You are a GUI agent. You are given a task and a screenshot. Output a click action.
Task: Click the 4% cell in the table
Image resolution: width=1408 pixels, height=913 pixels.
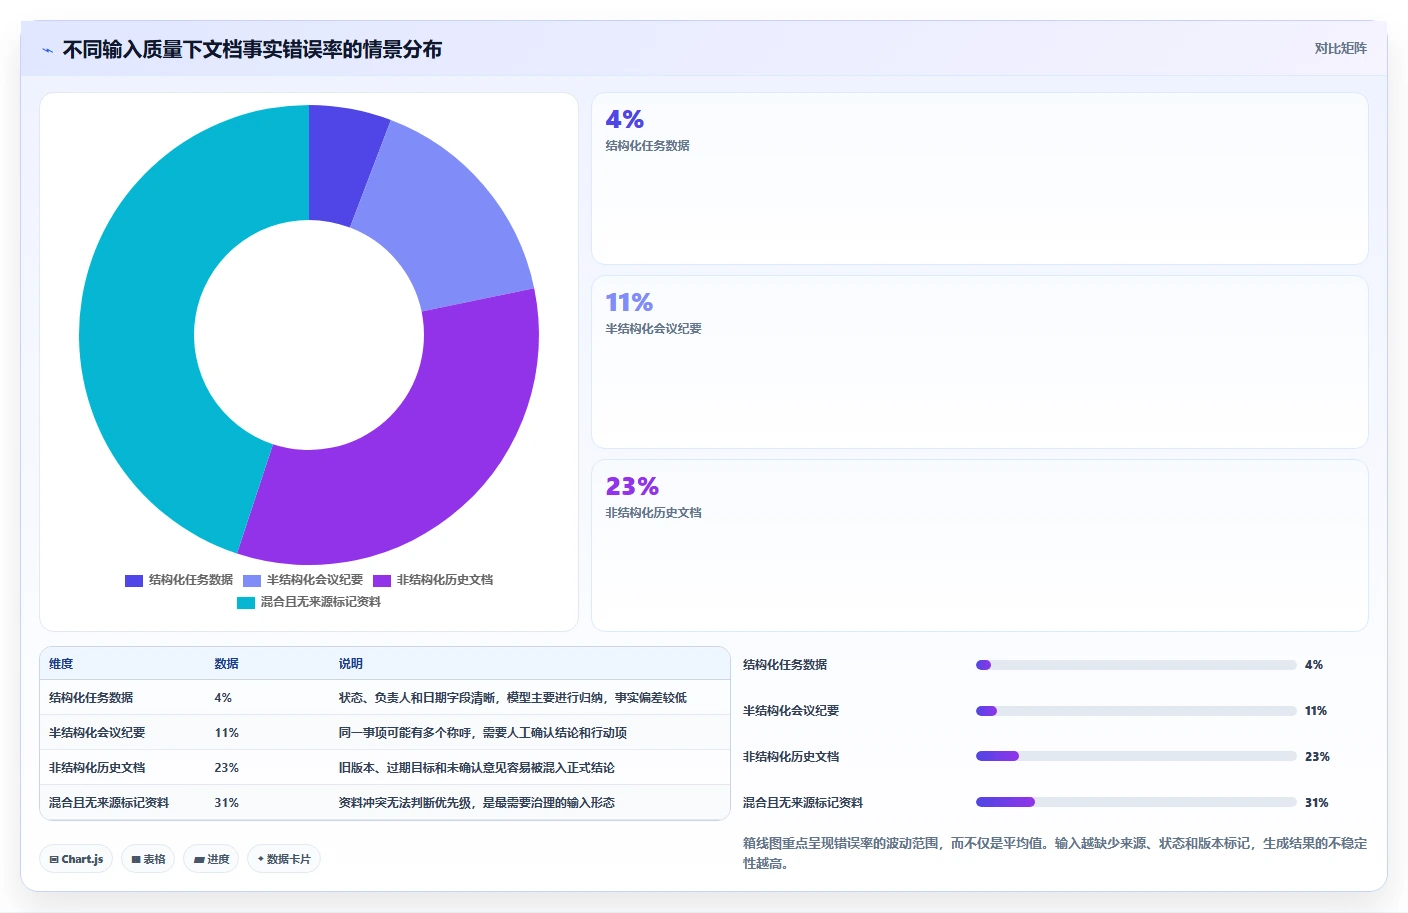[223, 698]
